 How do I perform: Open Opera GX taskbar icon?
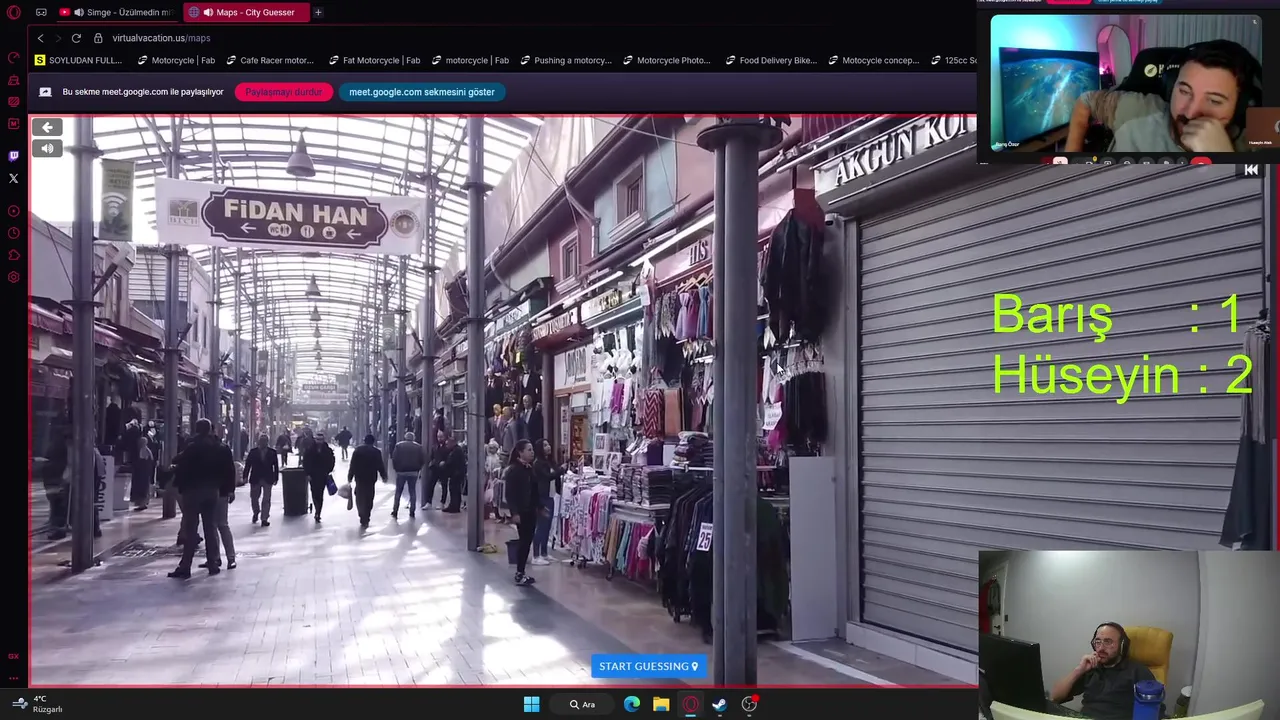(x=690, y=704)
